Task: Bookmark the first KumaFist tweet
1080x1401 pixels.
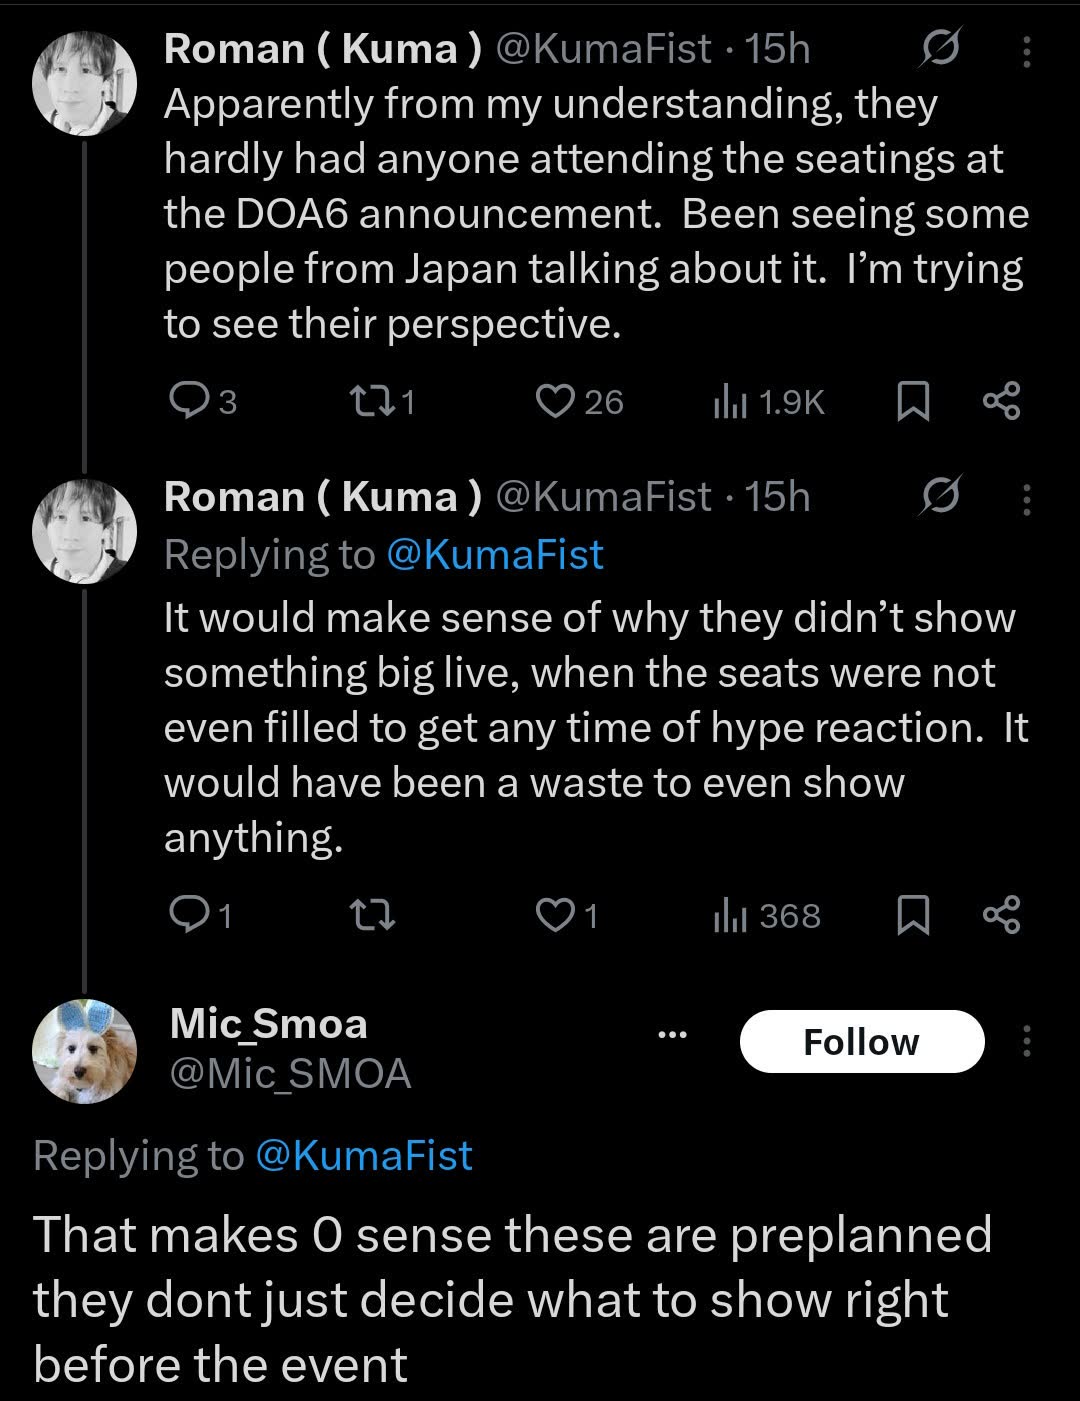Action: pos(911,402)
